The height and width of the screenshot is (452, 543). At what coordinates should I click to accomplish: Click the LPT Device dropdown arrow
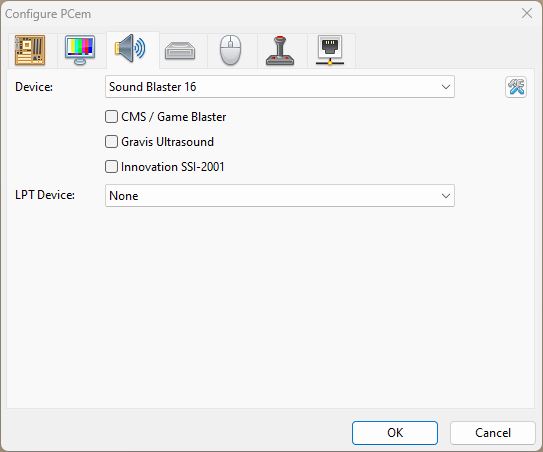(446, 196)
